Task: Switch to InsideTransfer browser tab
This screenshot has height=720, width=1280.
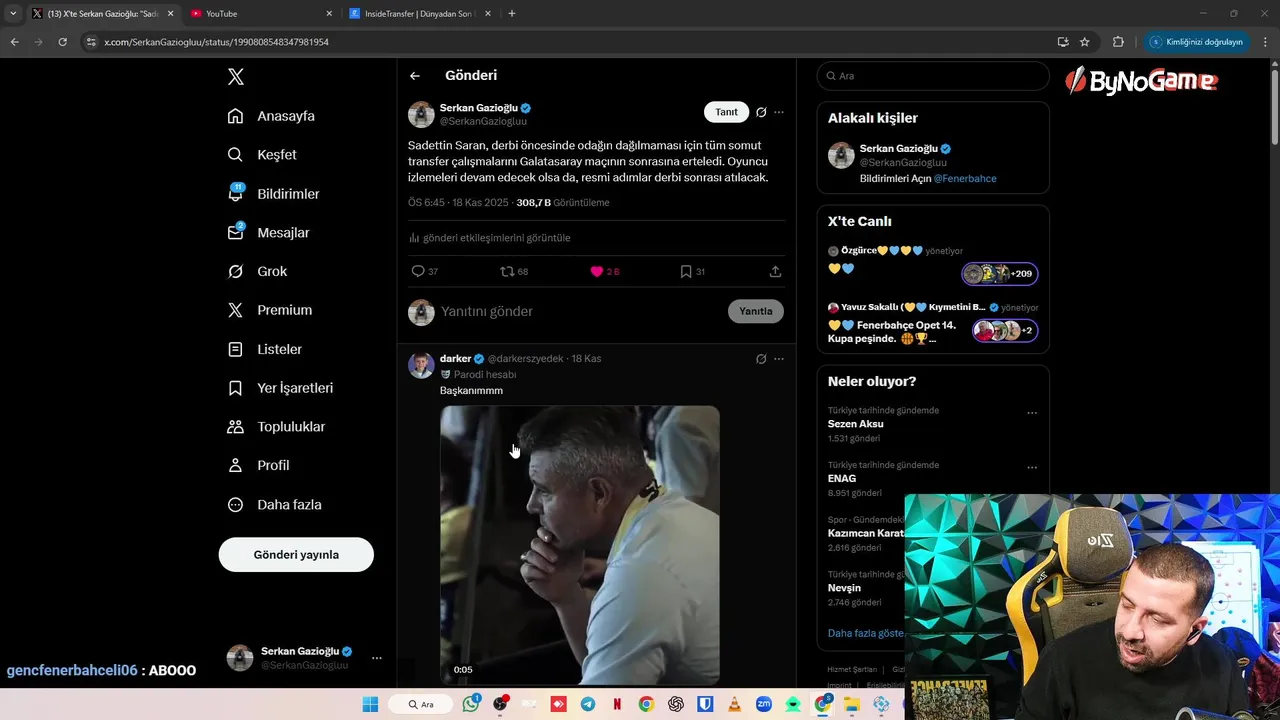Action: (420, 14)
